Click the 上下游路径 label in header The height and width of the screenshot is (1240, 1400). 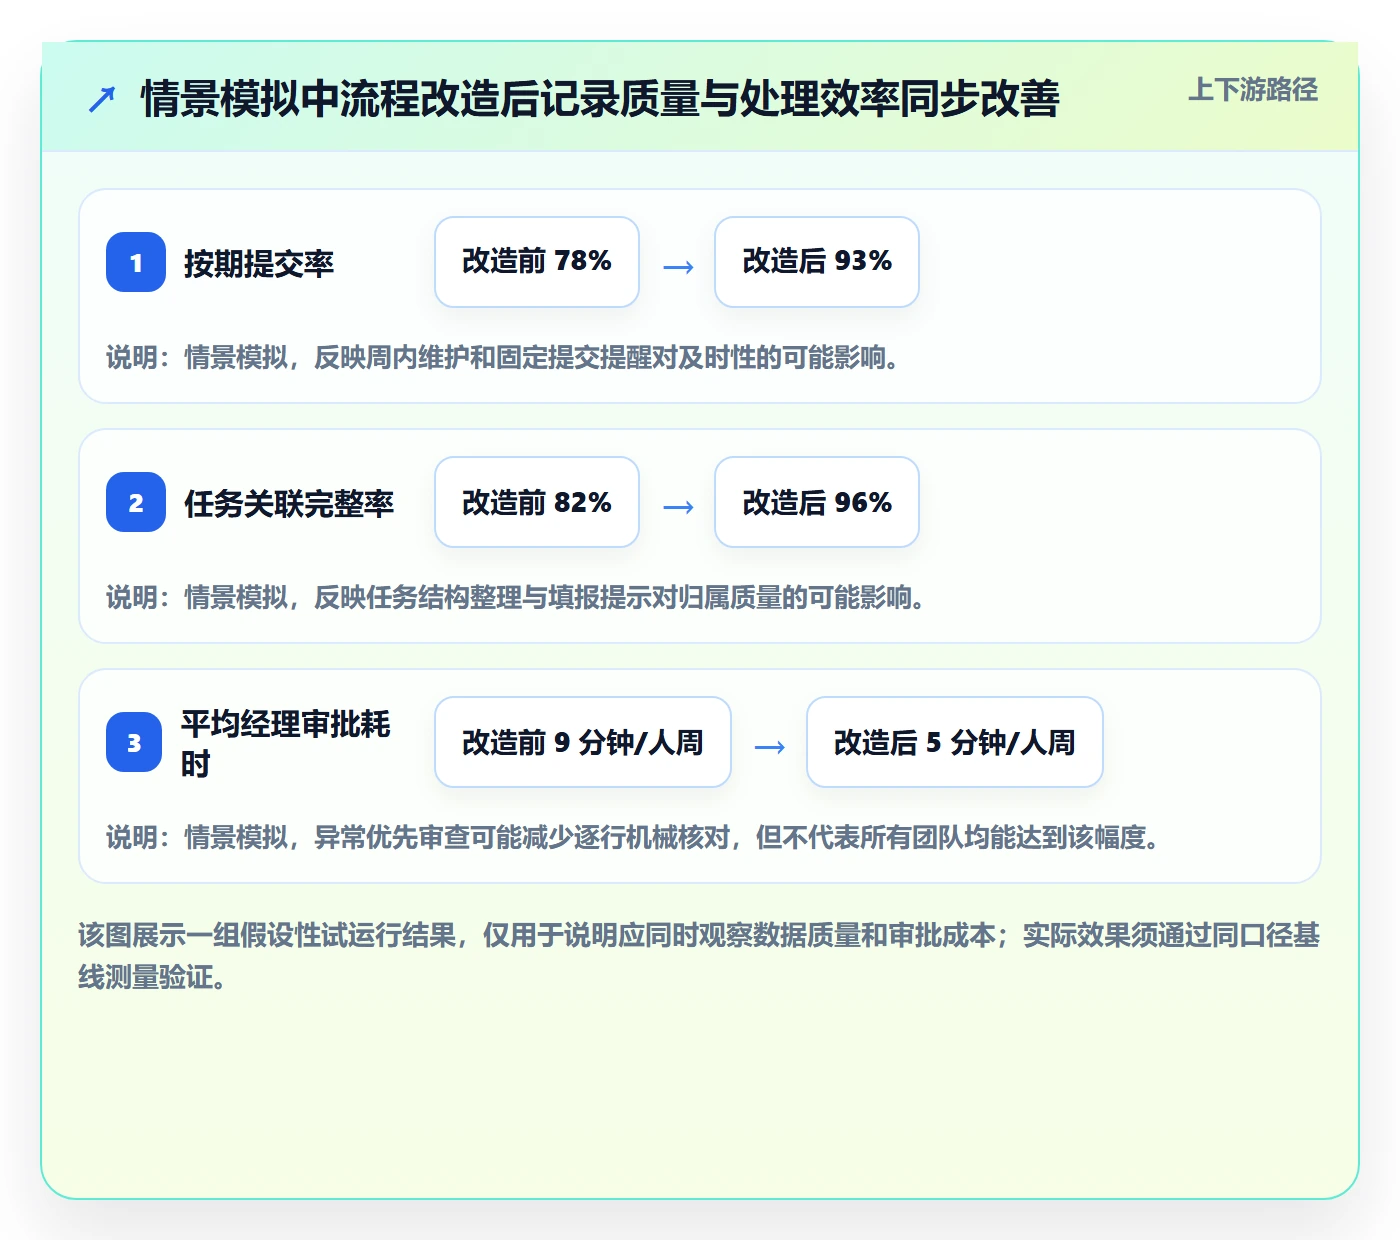pos(1252,90)
